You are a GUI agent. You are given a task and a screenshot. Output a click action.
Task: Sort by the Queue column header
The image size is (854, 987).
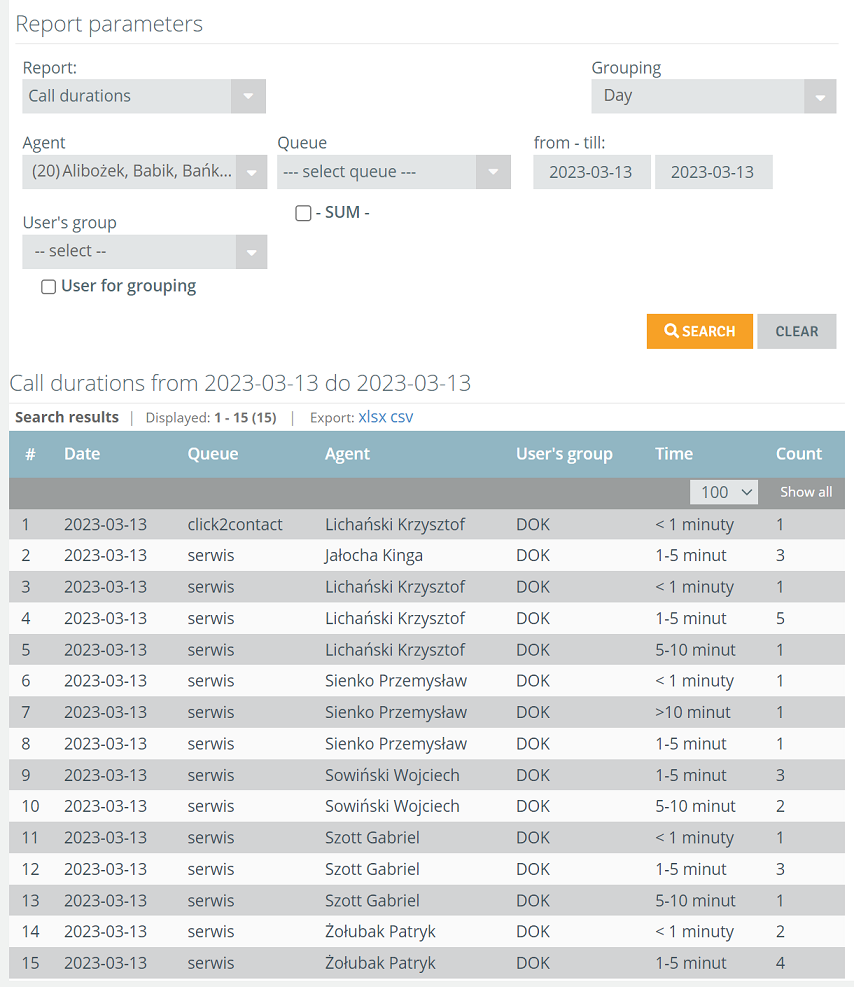pos(213,454)
